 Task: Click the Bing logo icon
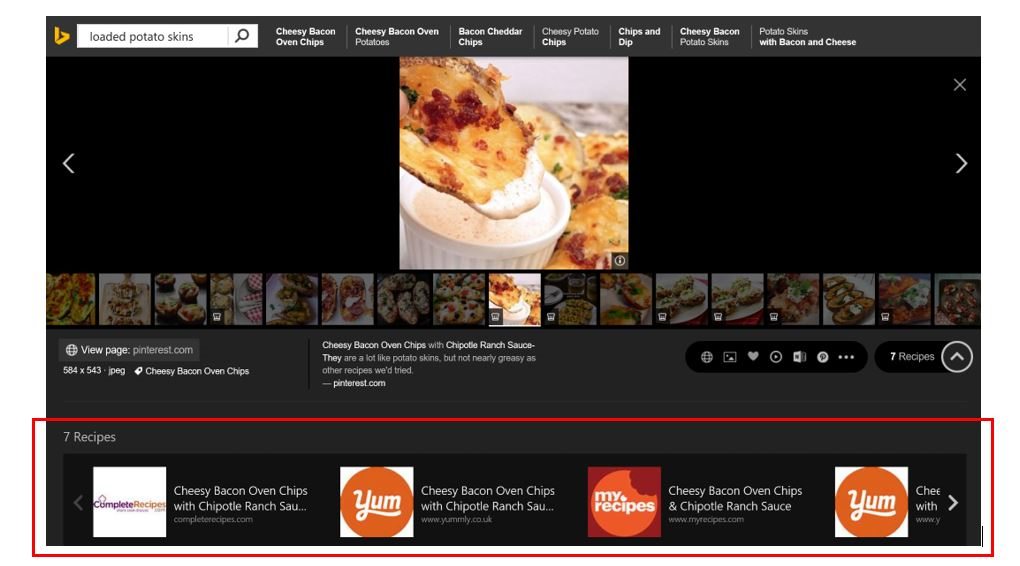point(62,37)
